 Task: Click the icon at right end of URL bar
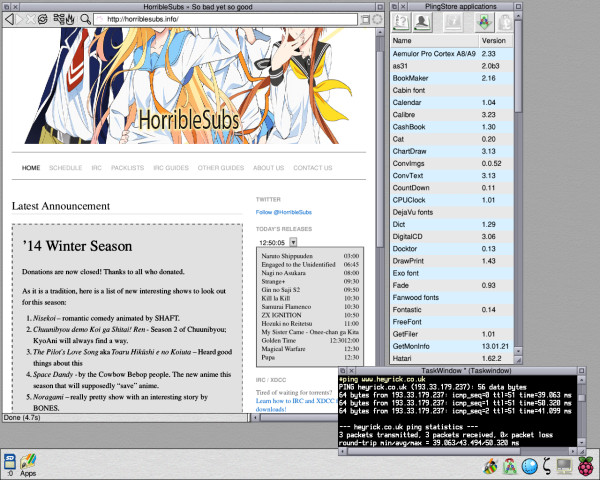pyautogui.click(x=365, y=19)
